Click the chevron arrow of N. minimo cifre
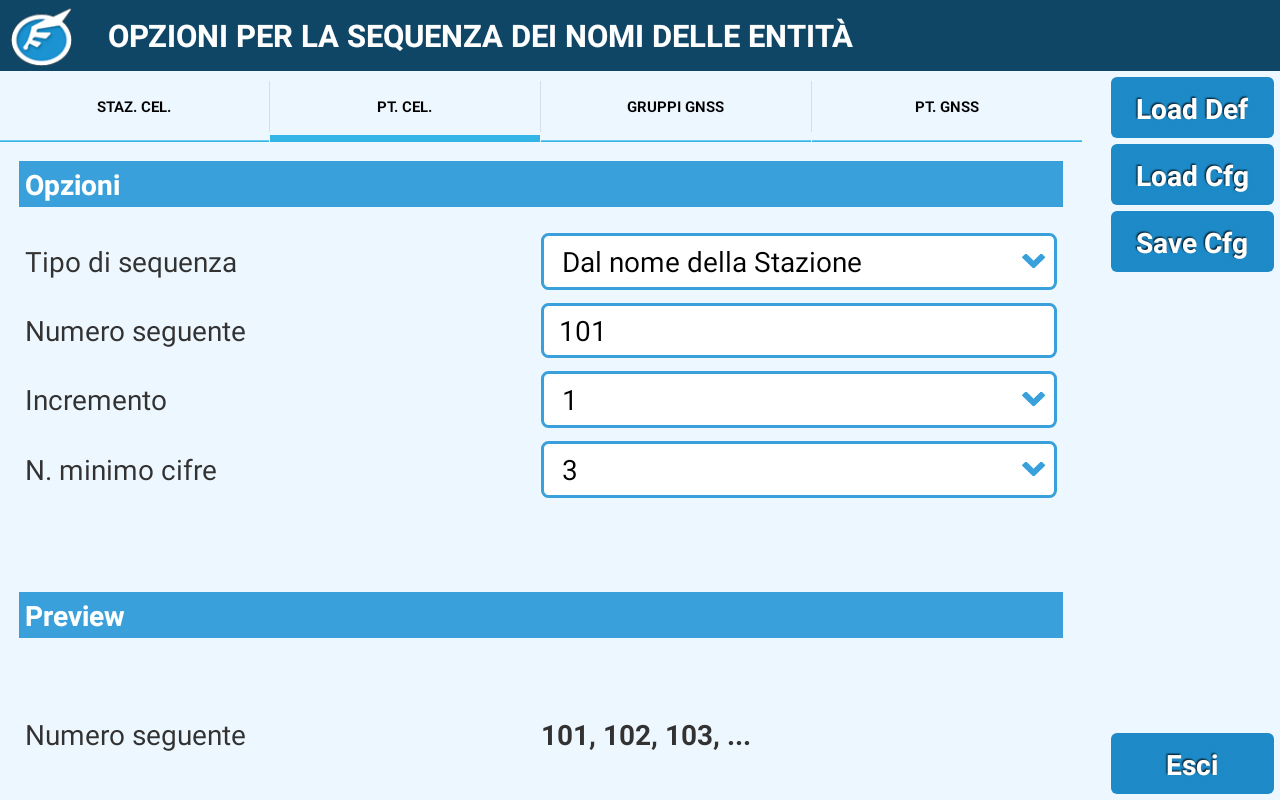 point(1033,469)
